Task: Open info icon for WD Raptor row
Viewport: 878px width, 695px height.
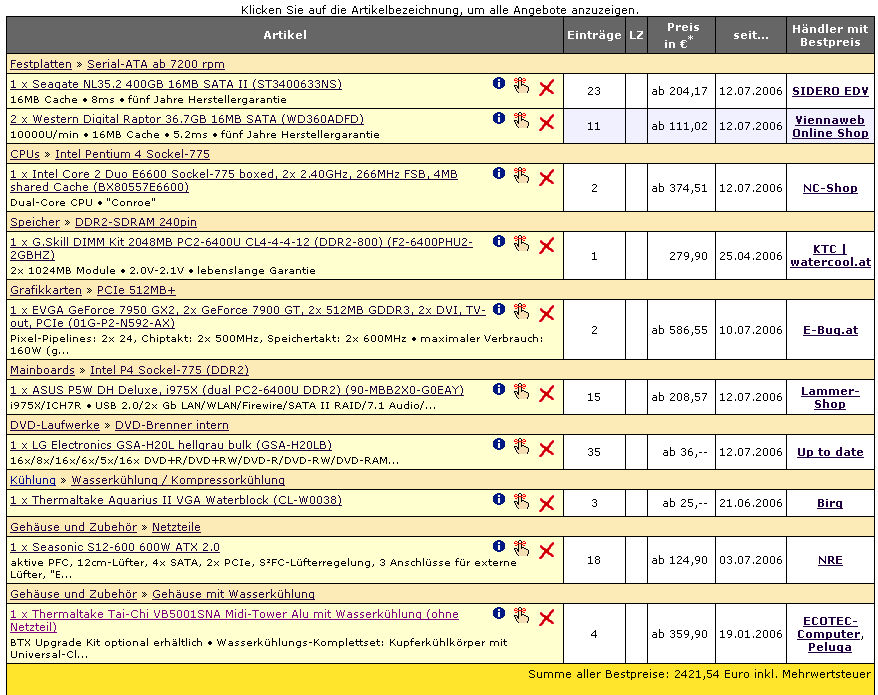Action: coord(499,118)
